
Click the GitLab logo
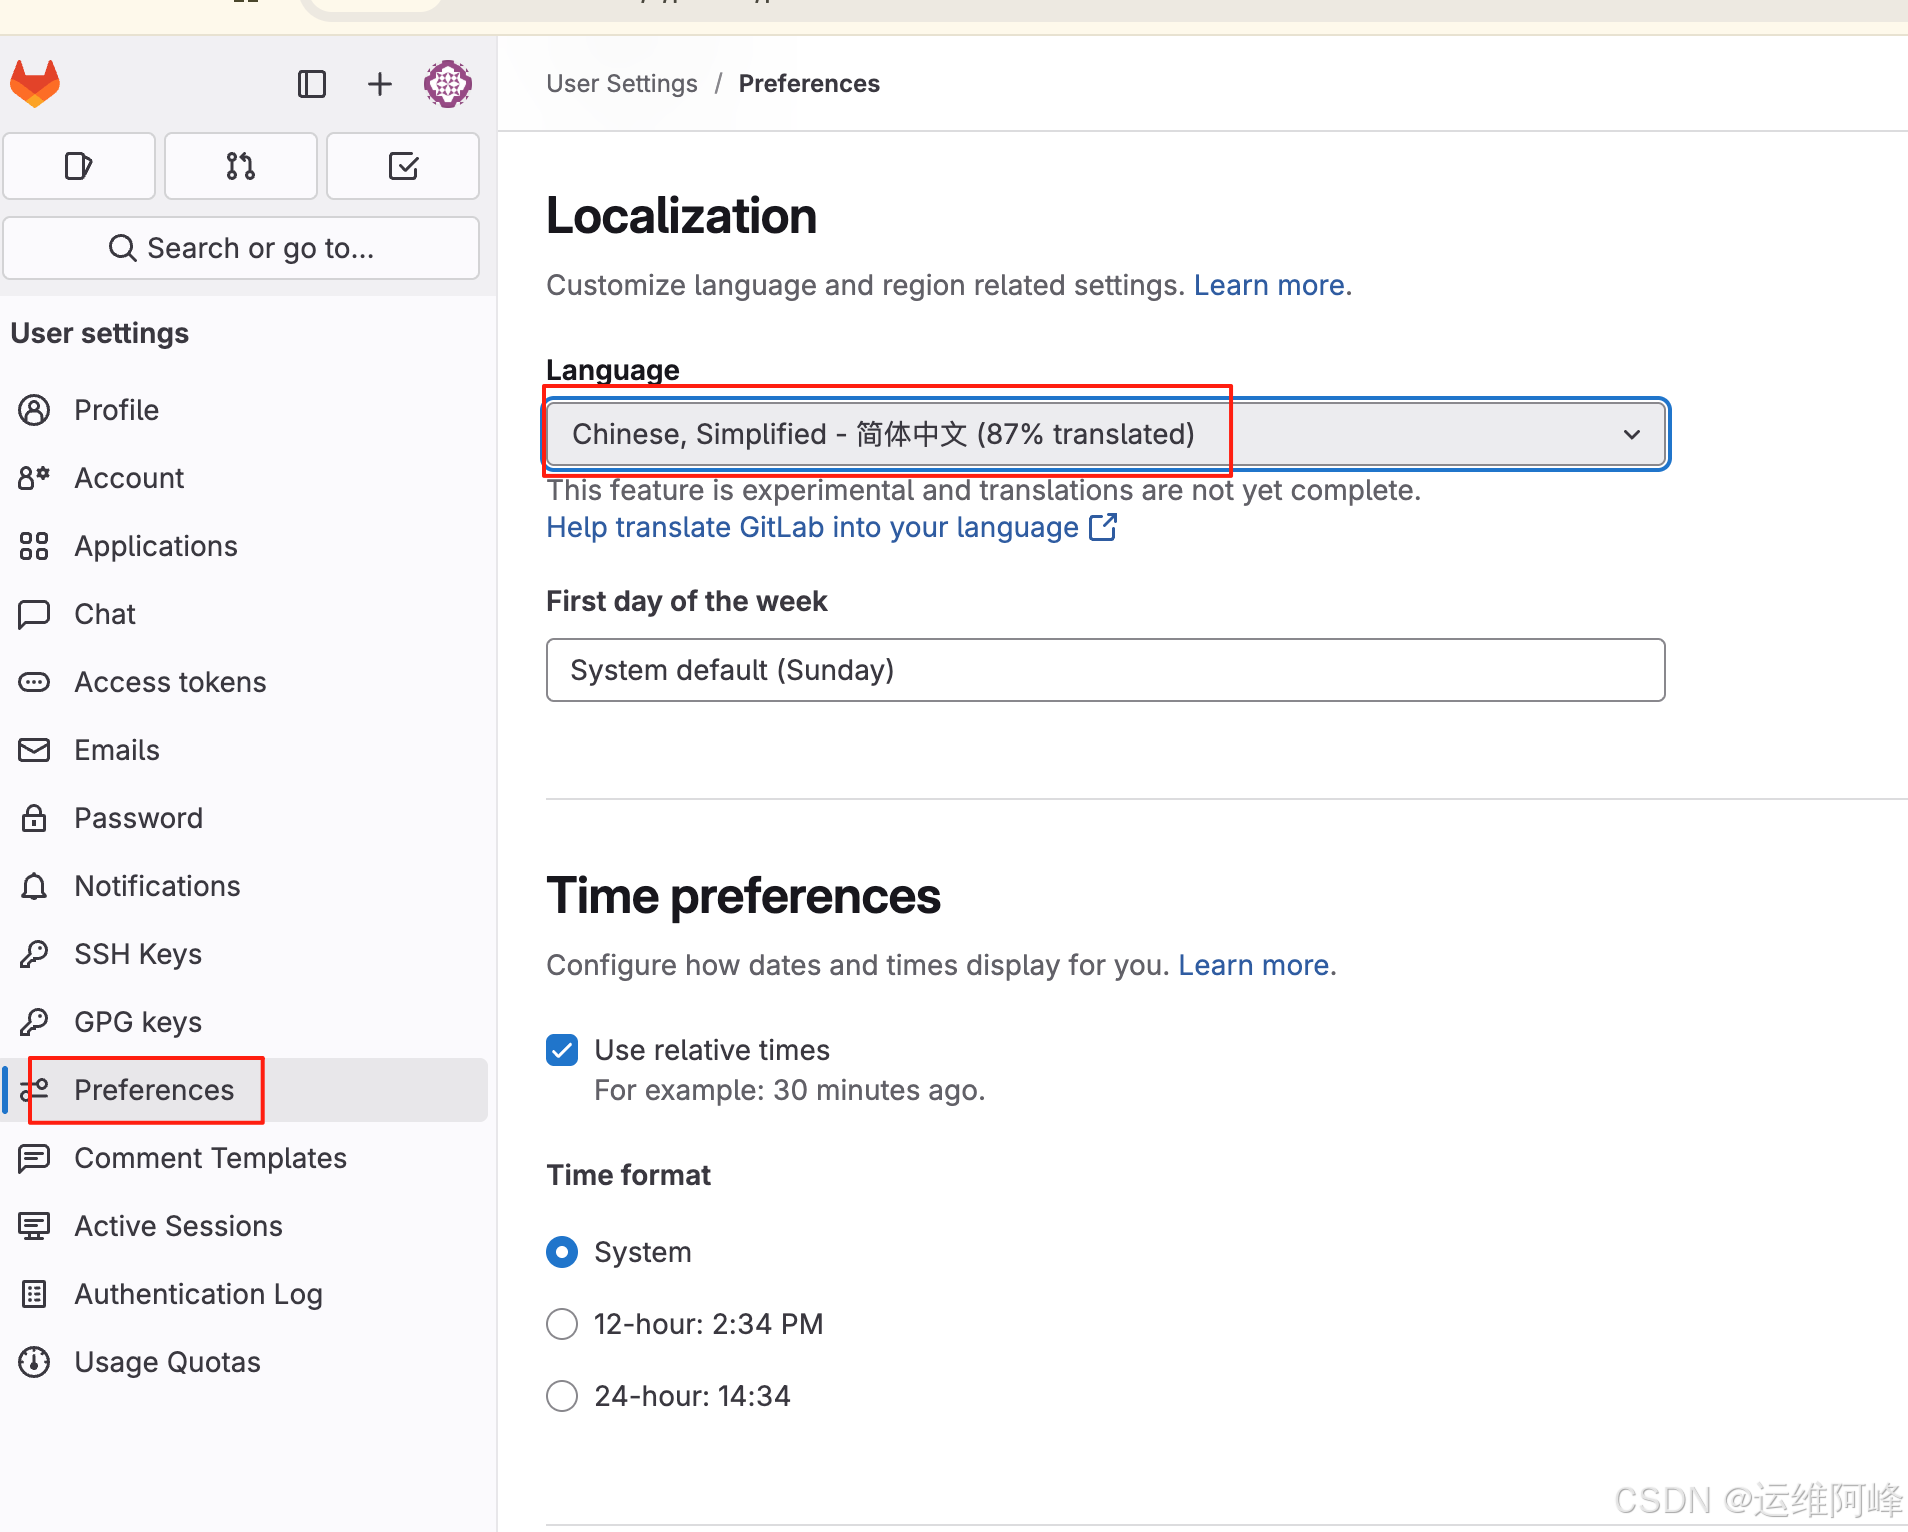tap(35, 83)
